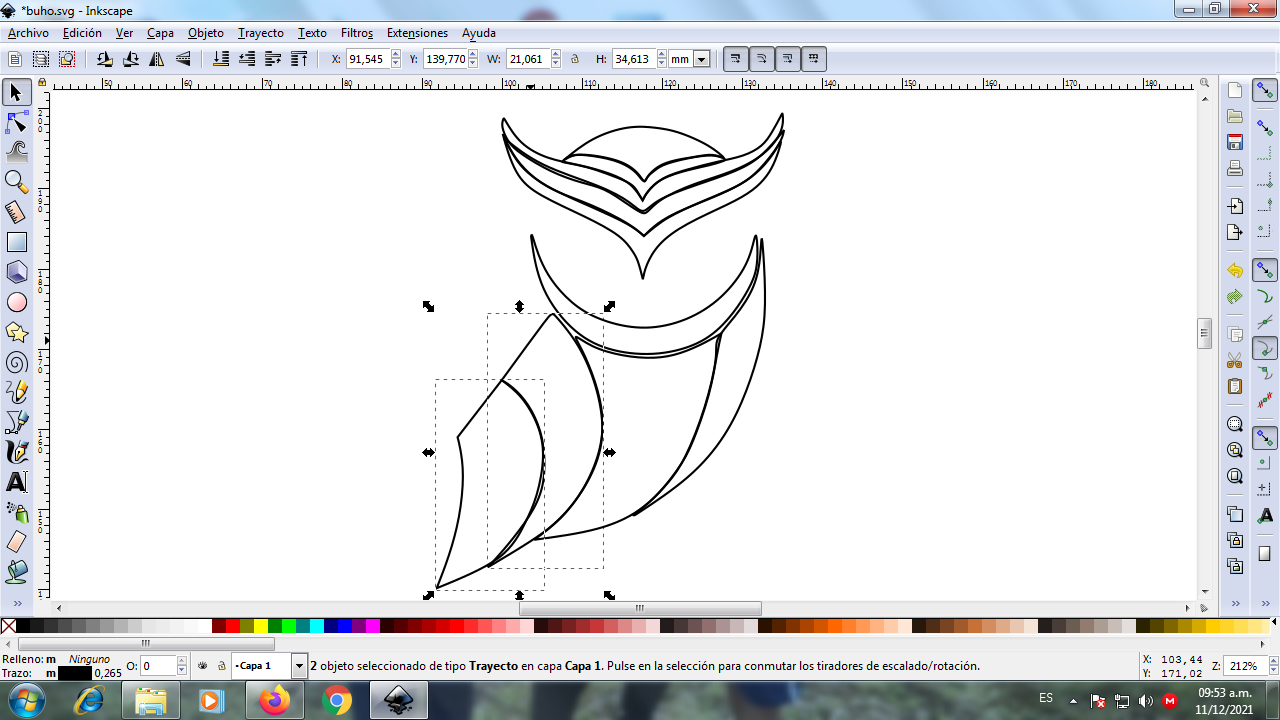The width and height of the screenshot is (1280, 720).
Task: Select the Spray tool
Action: [16, 512]
